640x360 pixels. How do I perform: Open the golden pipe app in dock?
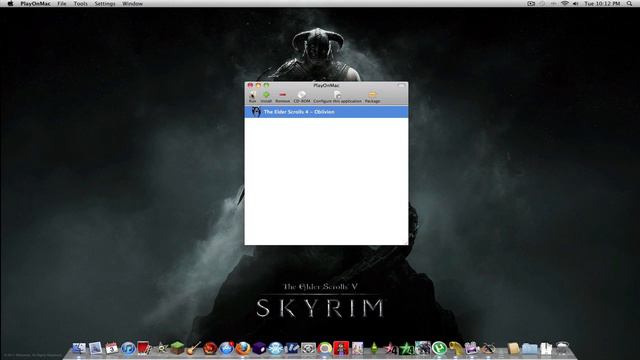click(456, 348)
